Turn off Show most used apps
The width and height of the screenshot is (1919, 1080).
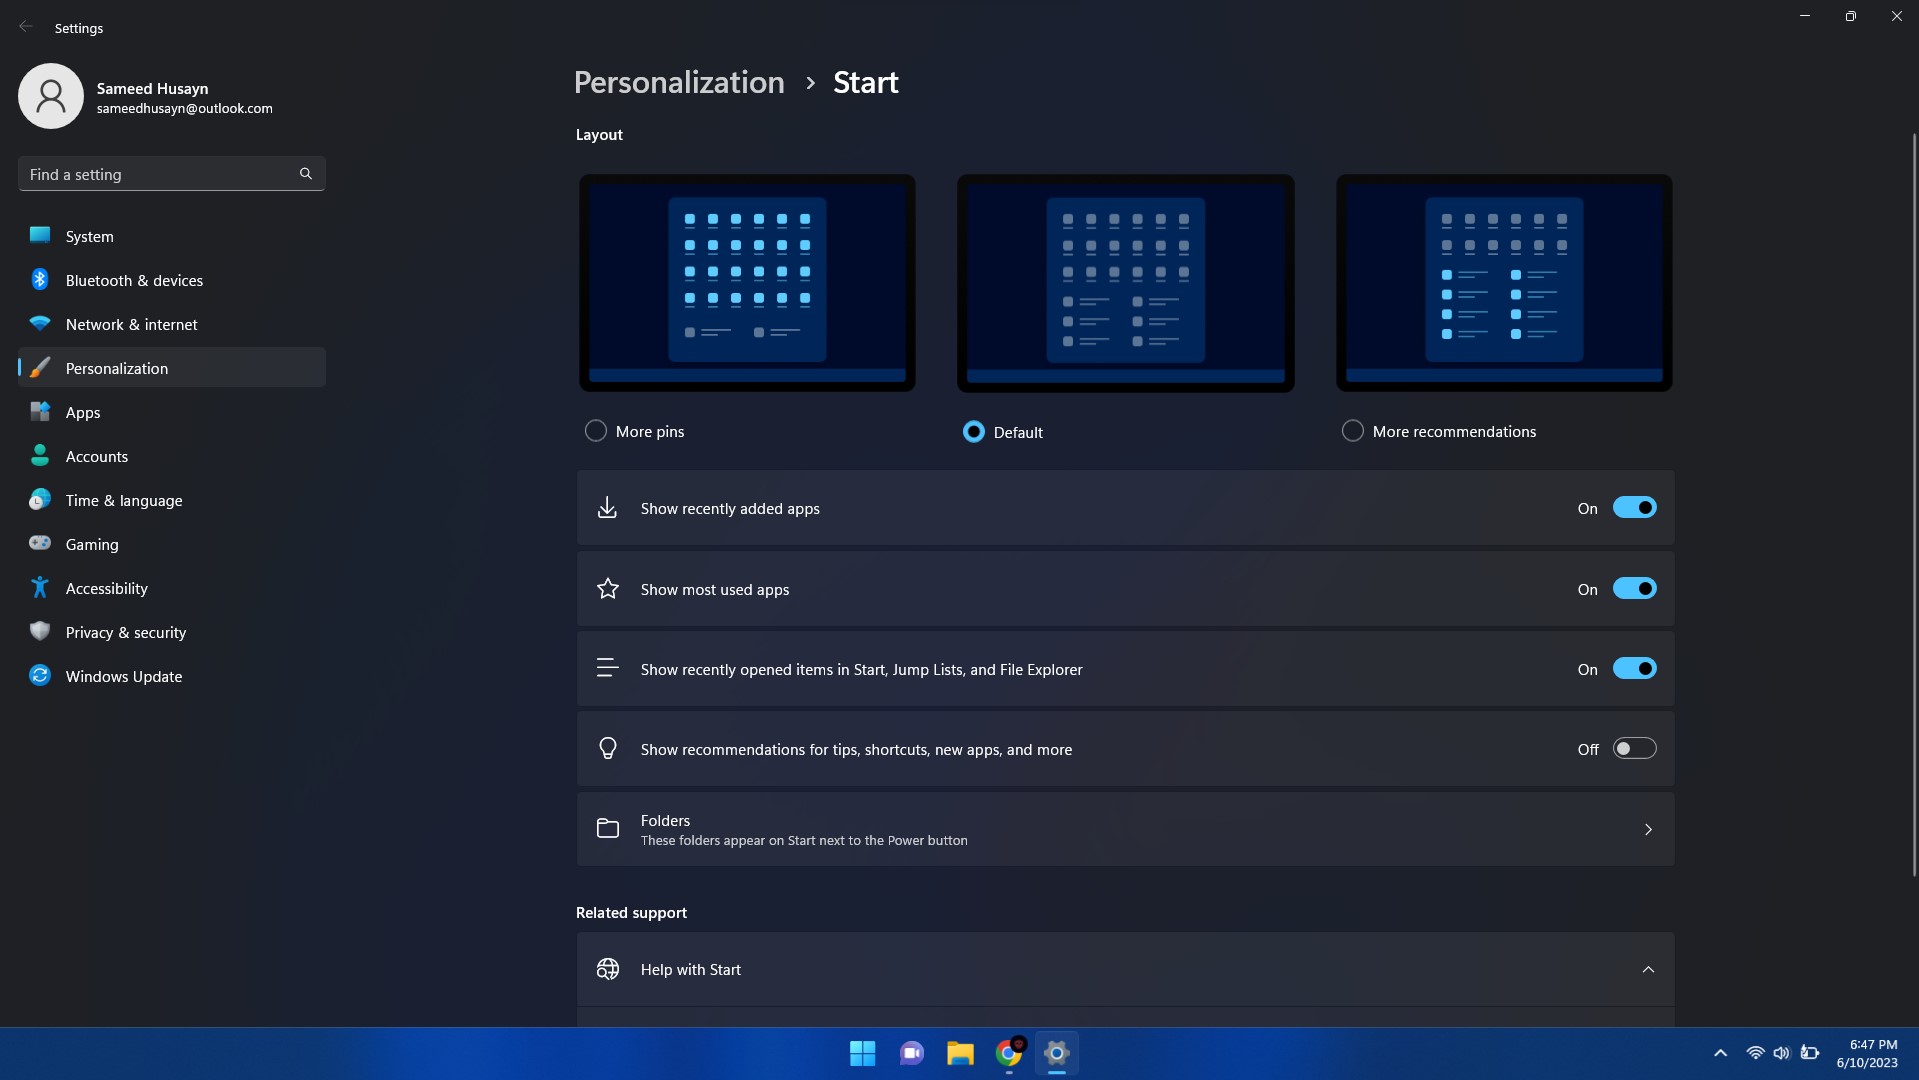point(1634,589)
